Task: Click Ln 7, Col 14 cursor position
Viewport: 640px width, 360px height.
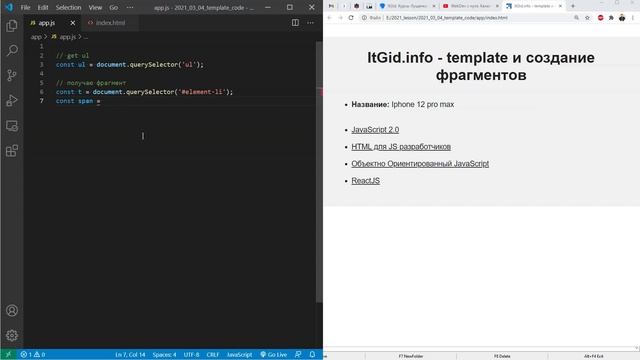Action: pos(130,355)
